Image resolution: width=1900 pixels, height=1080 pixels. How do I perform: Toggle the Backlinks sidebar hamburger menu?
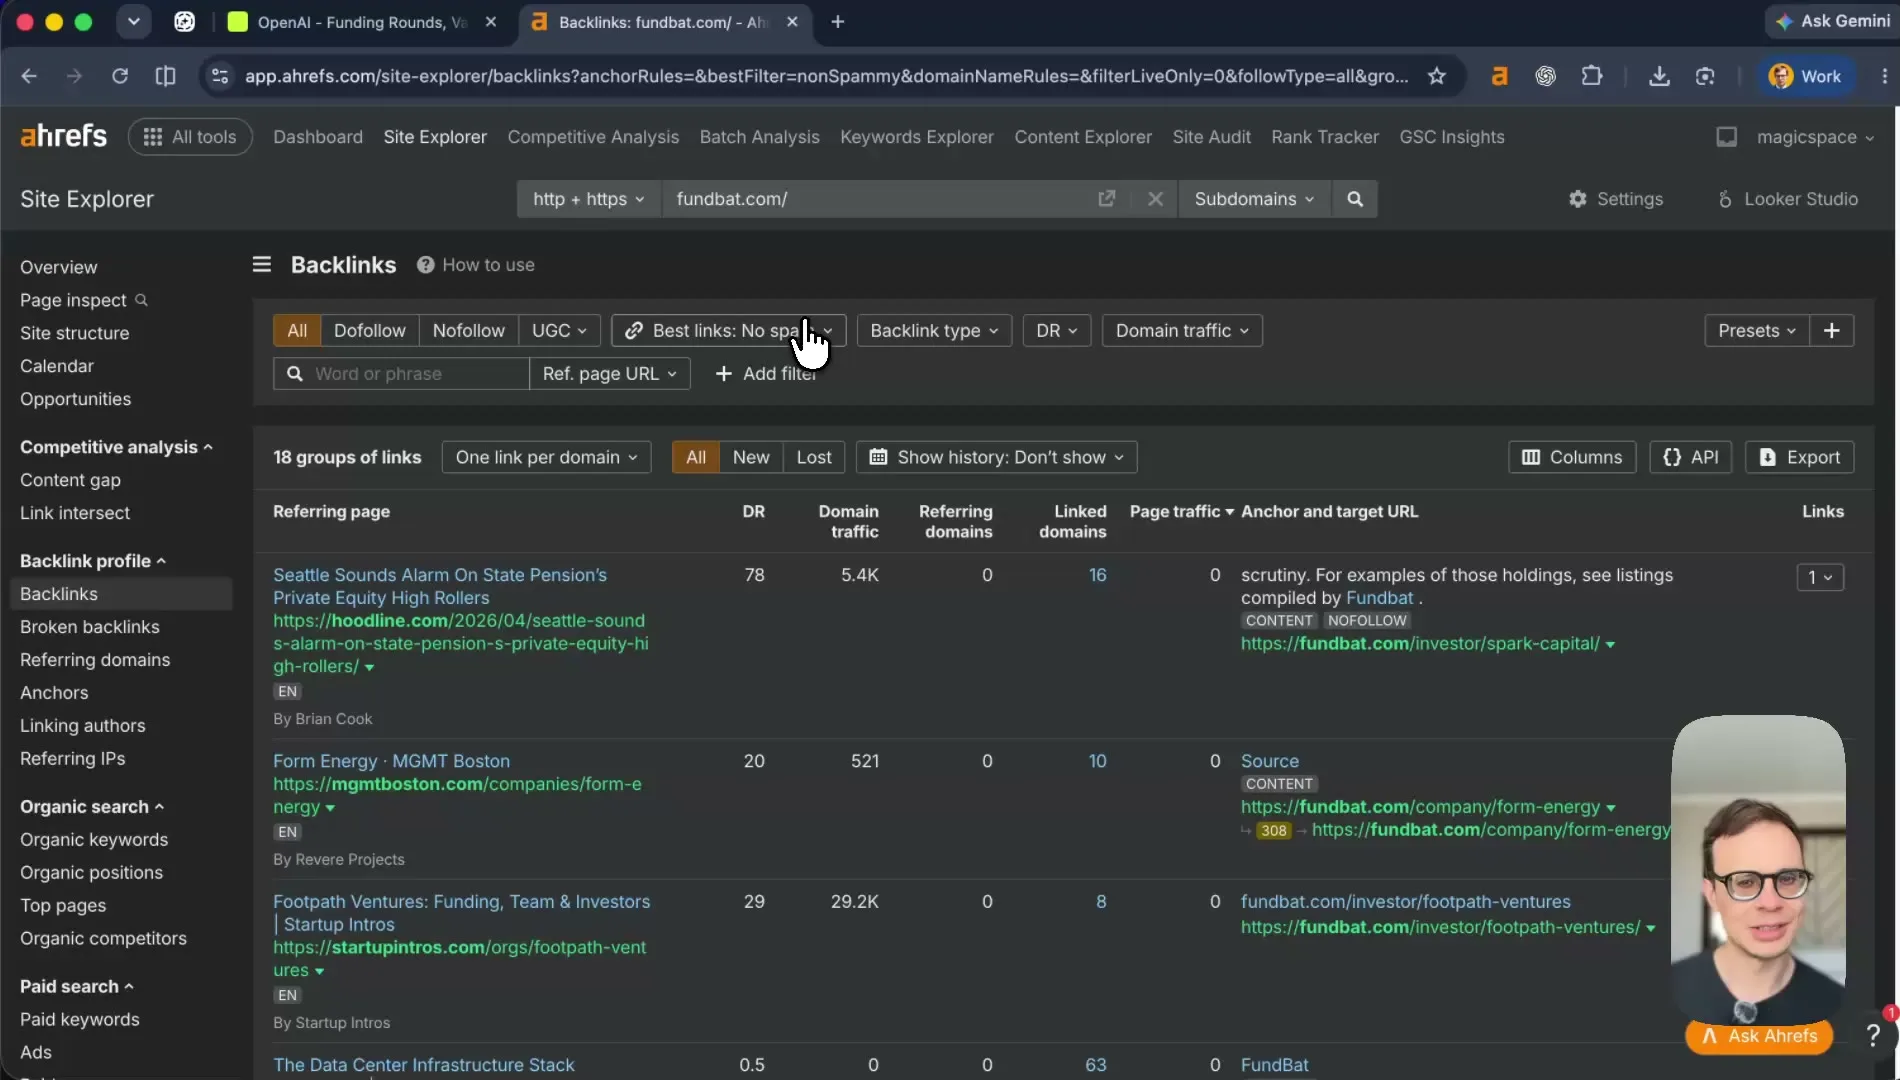click(262, 264)
